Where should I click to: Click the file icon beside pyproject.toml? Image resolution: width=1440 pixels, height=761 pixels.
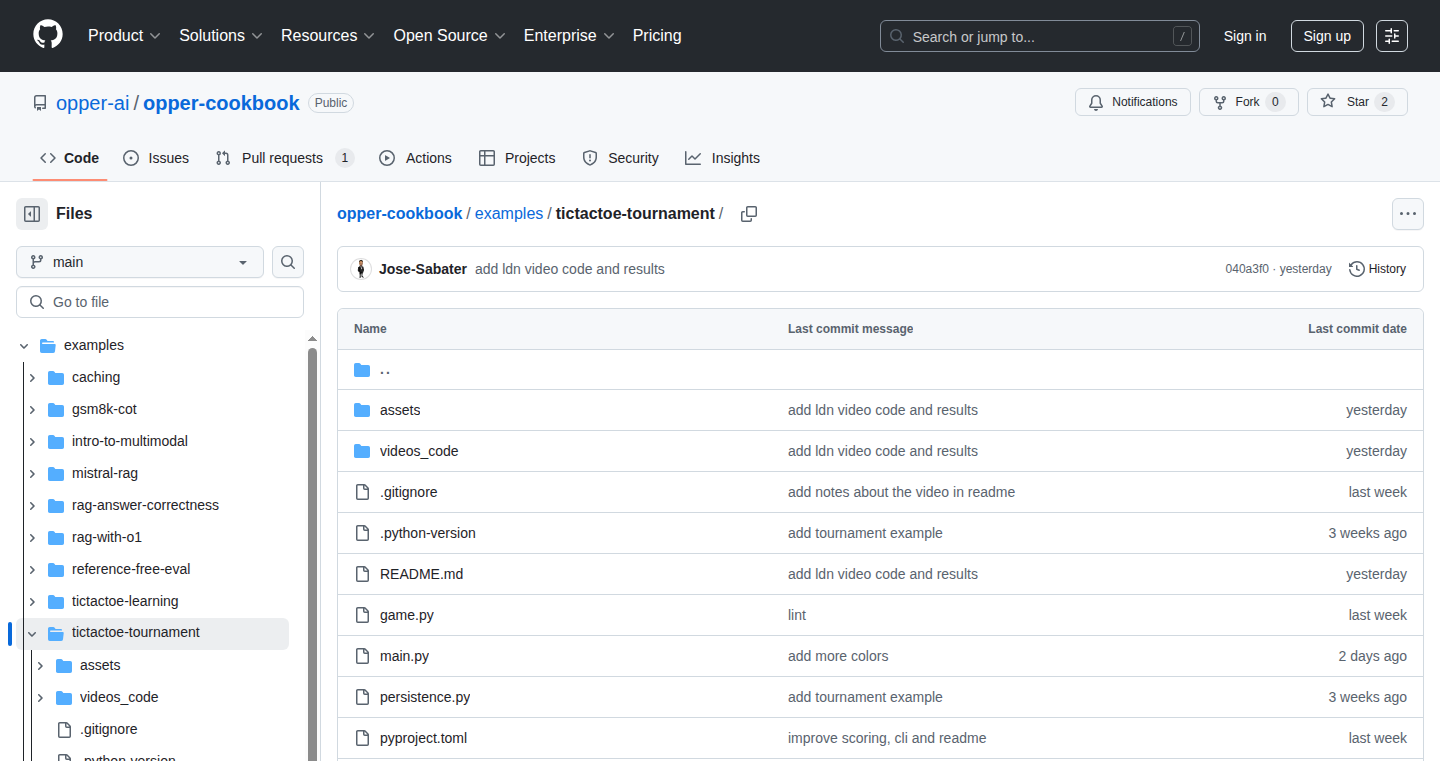point(362,738)
